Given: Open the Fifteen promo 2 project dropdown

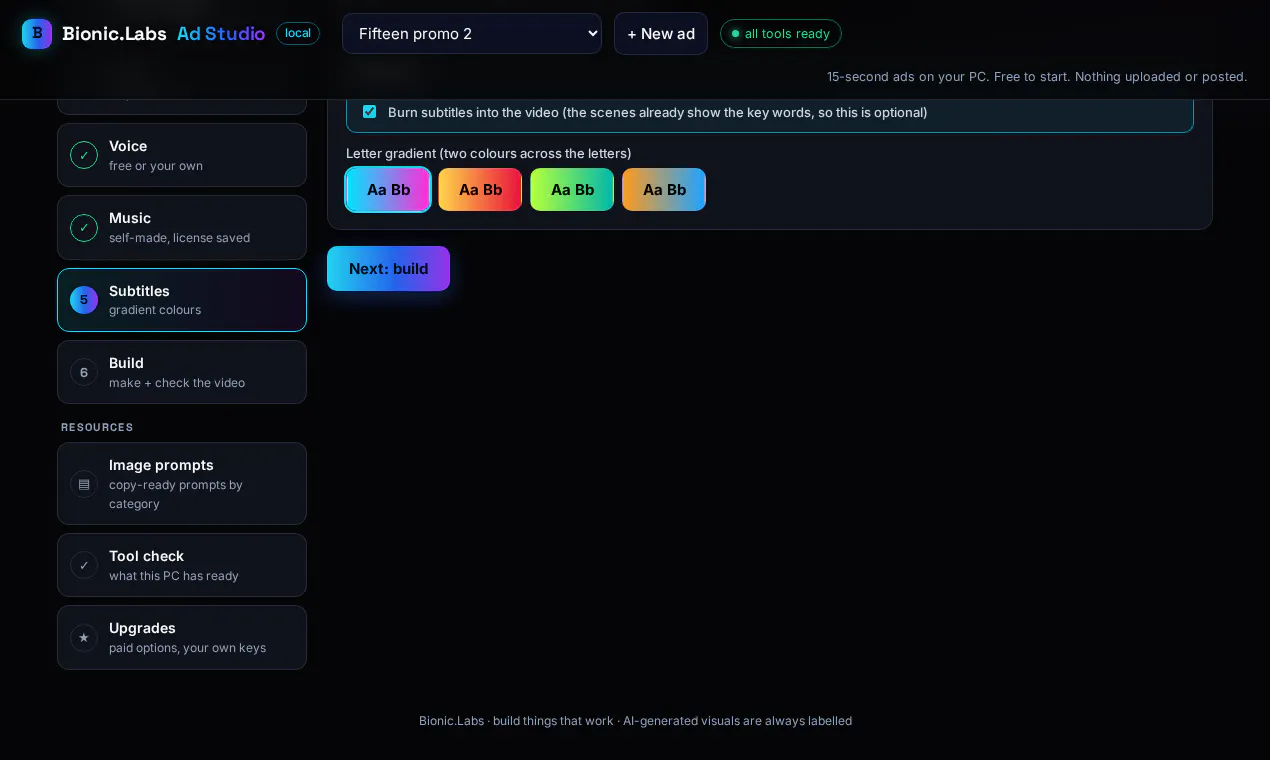Looking at the screenshot, I should [x=472, y=33].
